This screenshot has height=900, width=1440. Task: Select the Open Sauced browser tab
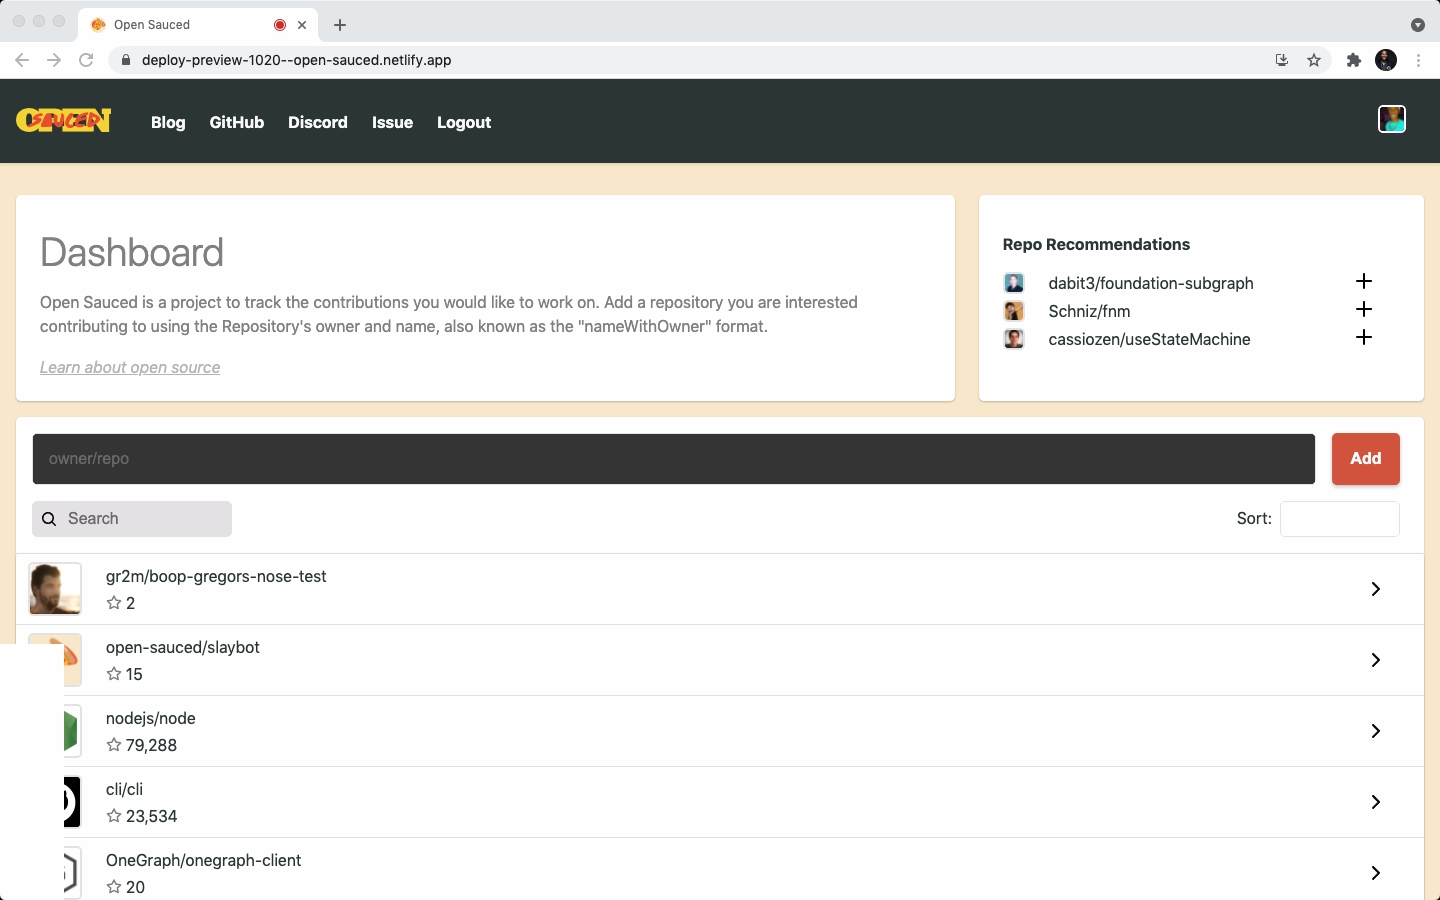(198, 24)
